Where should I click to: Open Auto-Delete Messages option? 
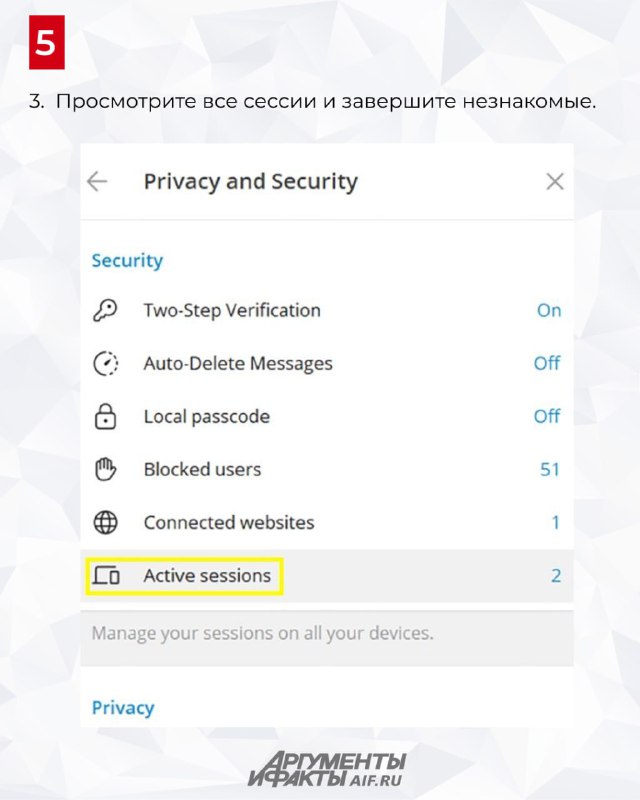pos(327,363)
